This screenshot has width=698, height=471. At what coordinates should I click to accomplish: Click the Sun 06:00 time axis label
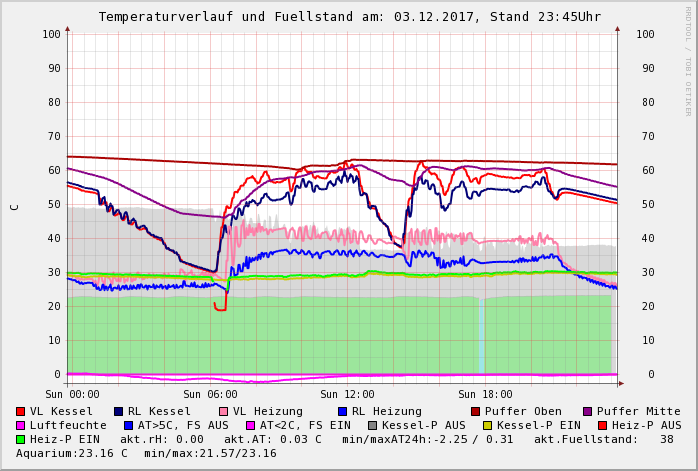pyautogui.click(x=210, y=394)
